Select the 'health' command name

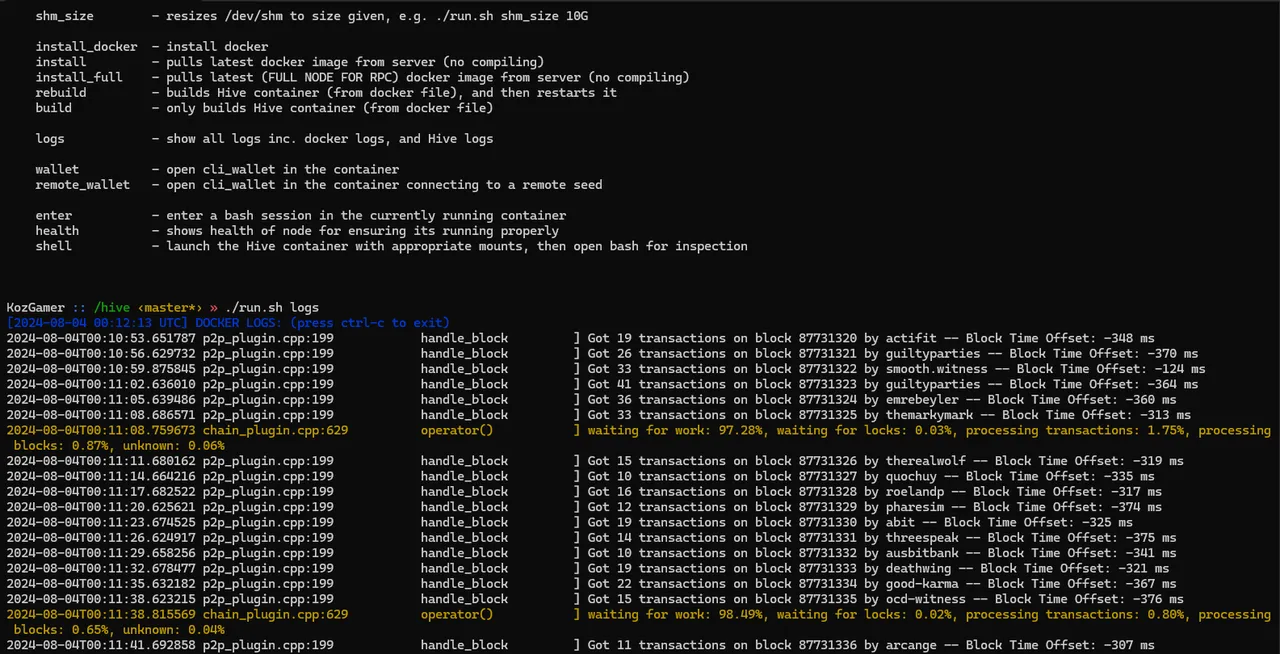57,231
